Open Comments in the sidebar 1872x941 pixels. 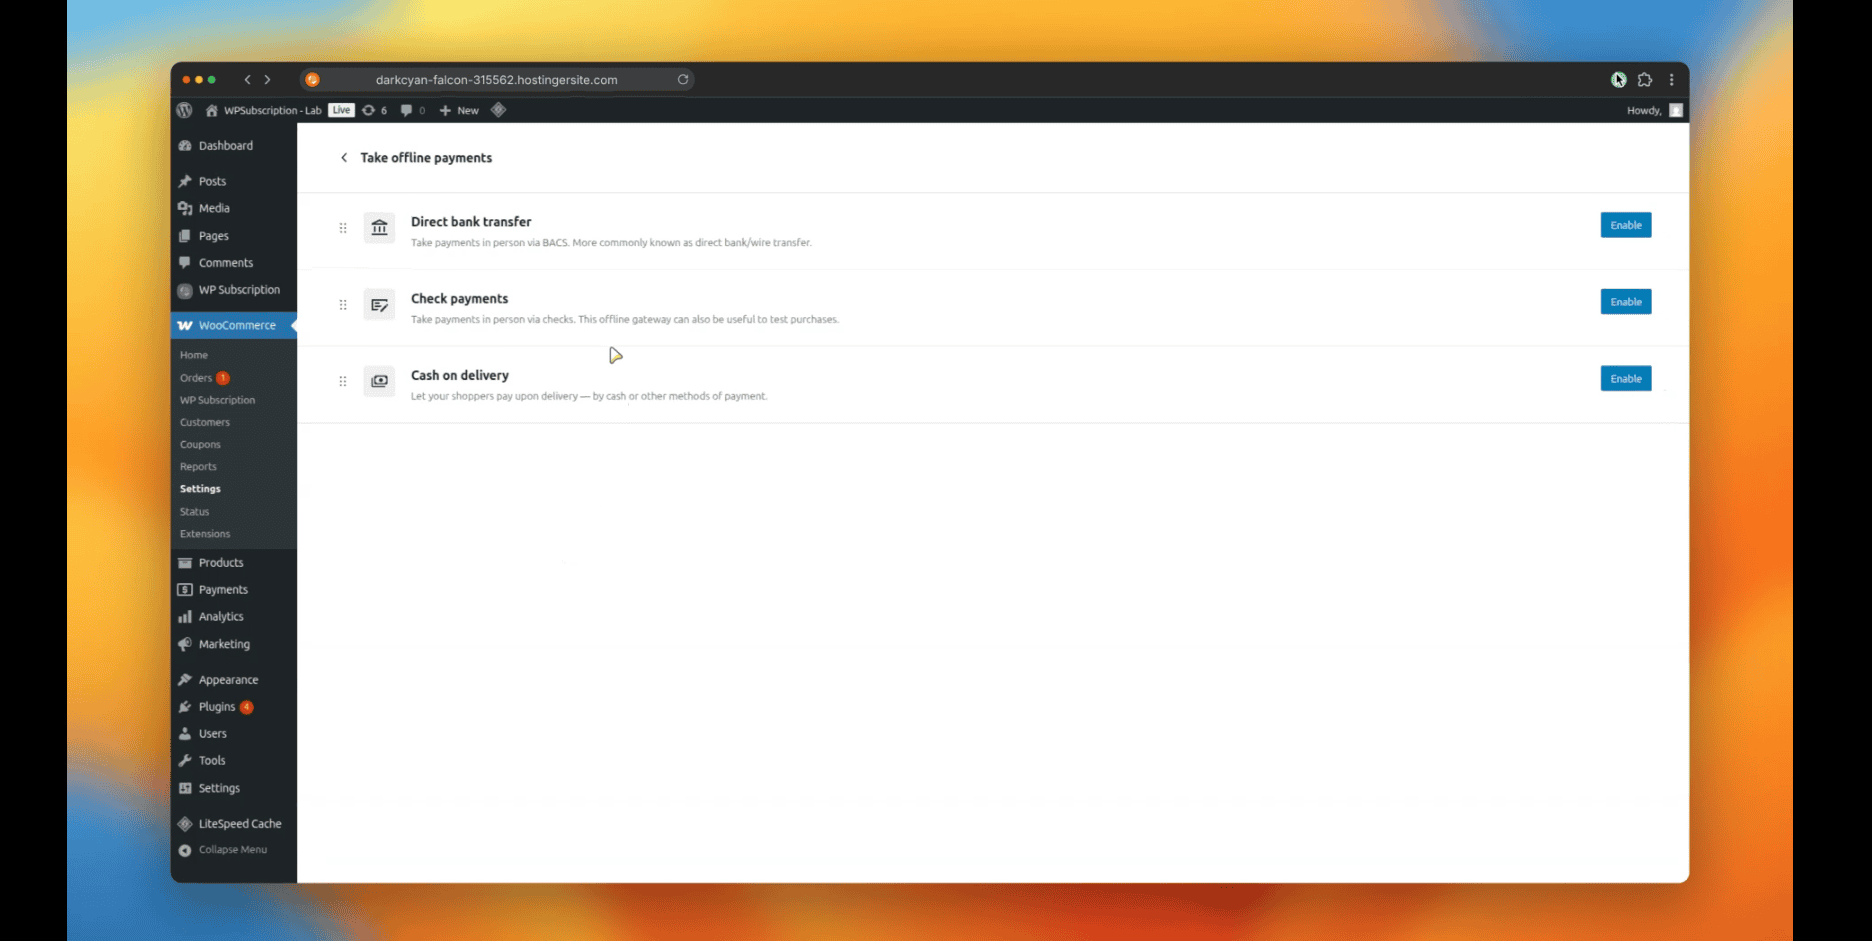click(x=233, y=263)
